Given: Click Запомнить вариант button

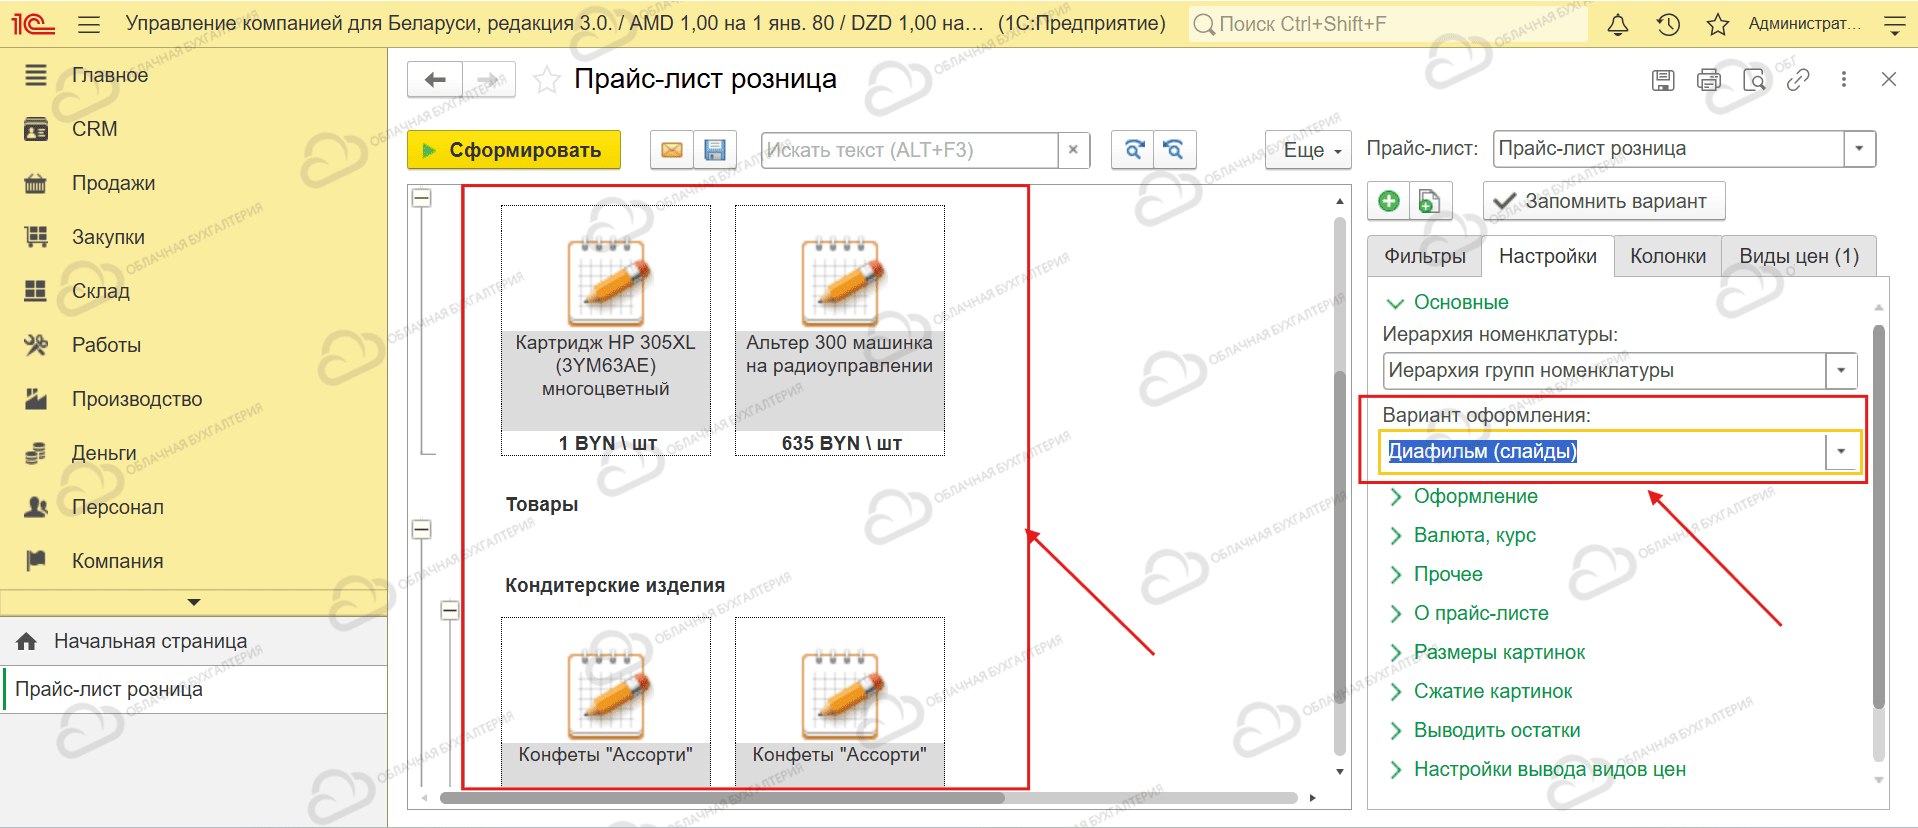Looking at the screenshot, I should tap(1604, 201).
